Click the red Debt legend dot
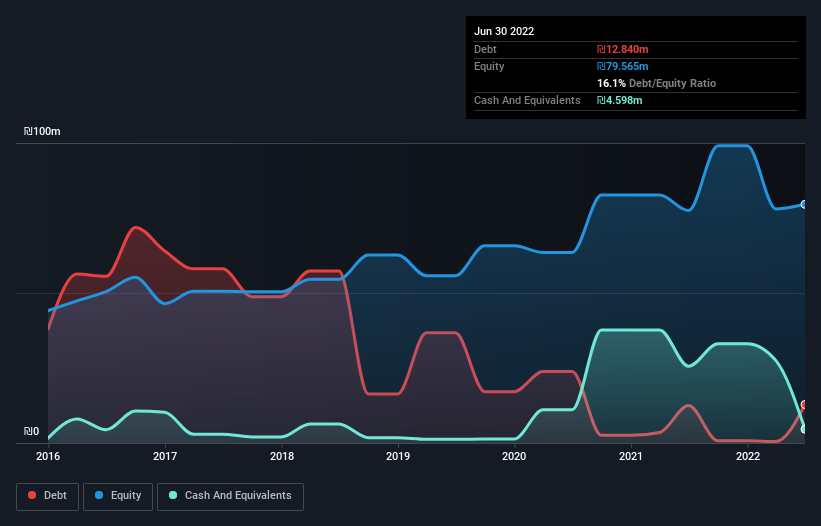The width and height of the screenshot is (821, 526). 32,495
